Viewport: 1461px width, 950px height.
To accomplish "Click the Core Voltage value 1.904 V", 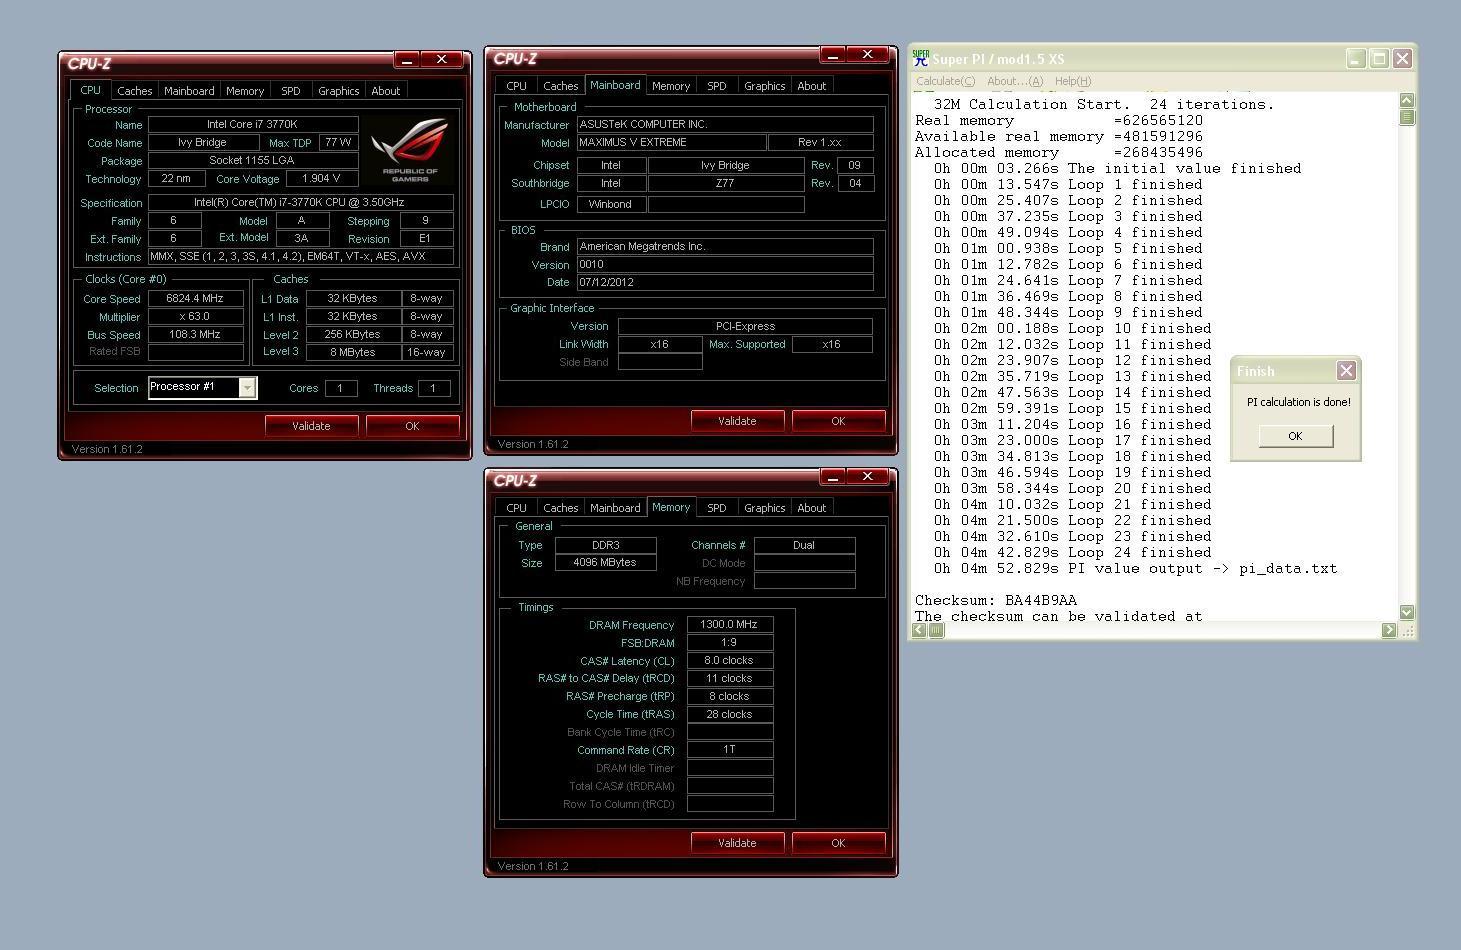I will click(321, 179).
